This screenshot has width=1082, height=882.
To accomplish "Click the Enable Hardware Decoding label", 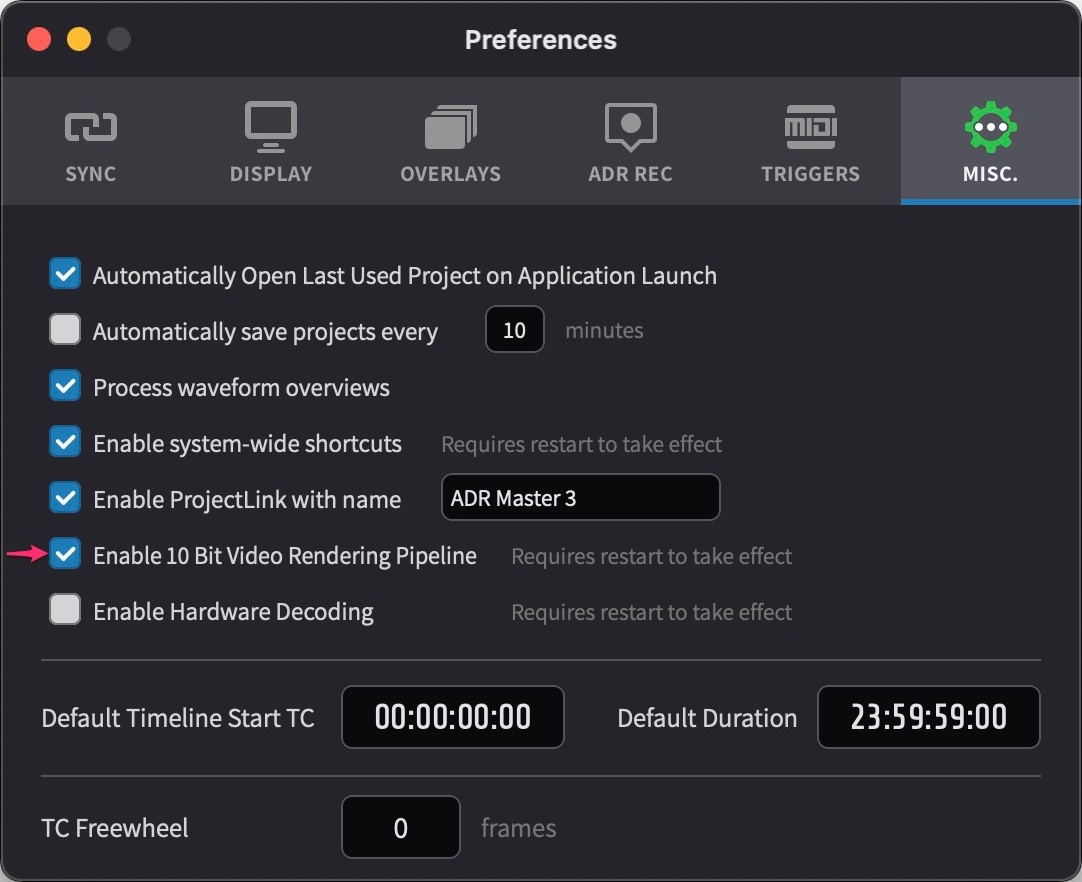I will pyautogui.click(x=233, y=612).
